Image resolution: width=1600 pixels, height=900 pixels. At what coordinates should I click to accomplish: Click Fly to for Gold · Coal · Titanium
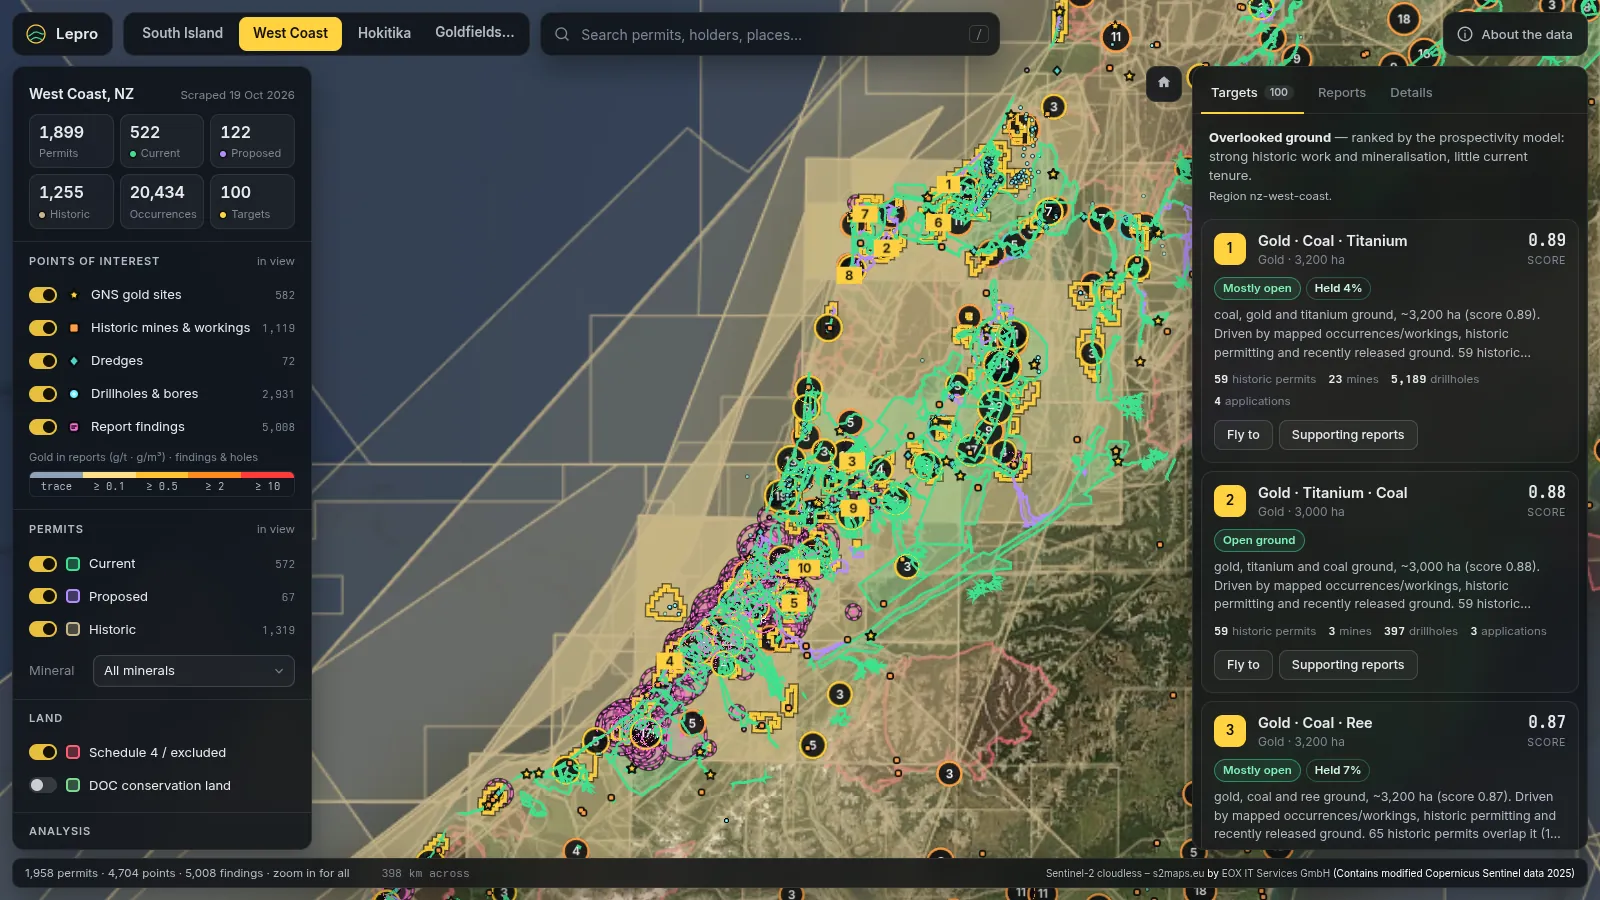(x=1243, y=435)
